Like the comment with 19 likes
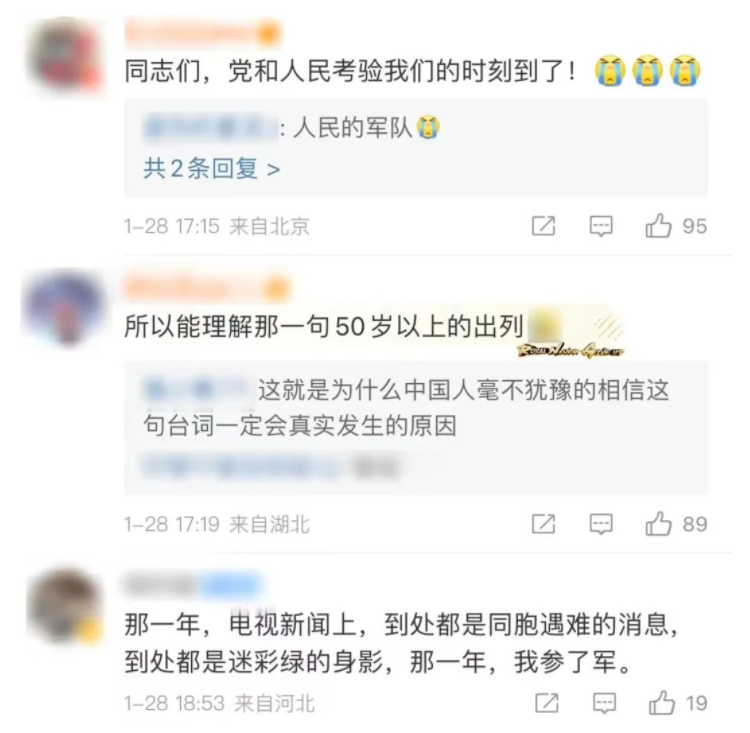750x733 pixels. coord(662,703)
